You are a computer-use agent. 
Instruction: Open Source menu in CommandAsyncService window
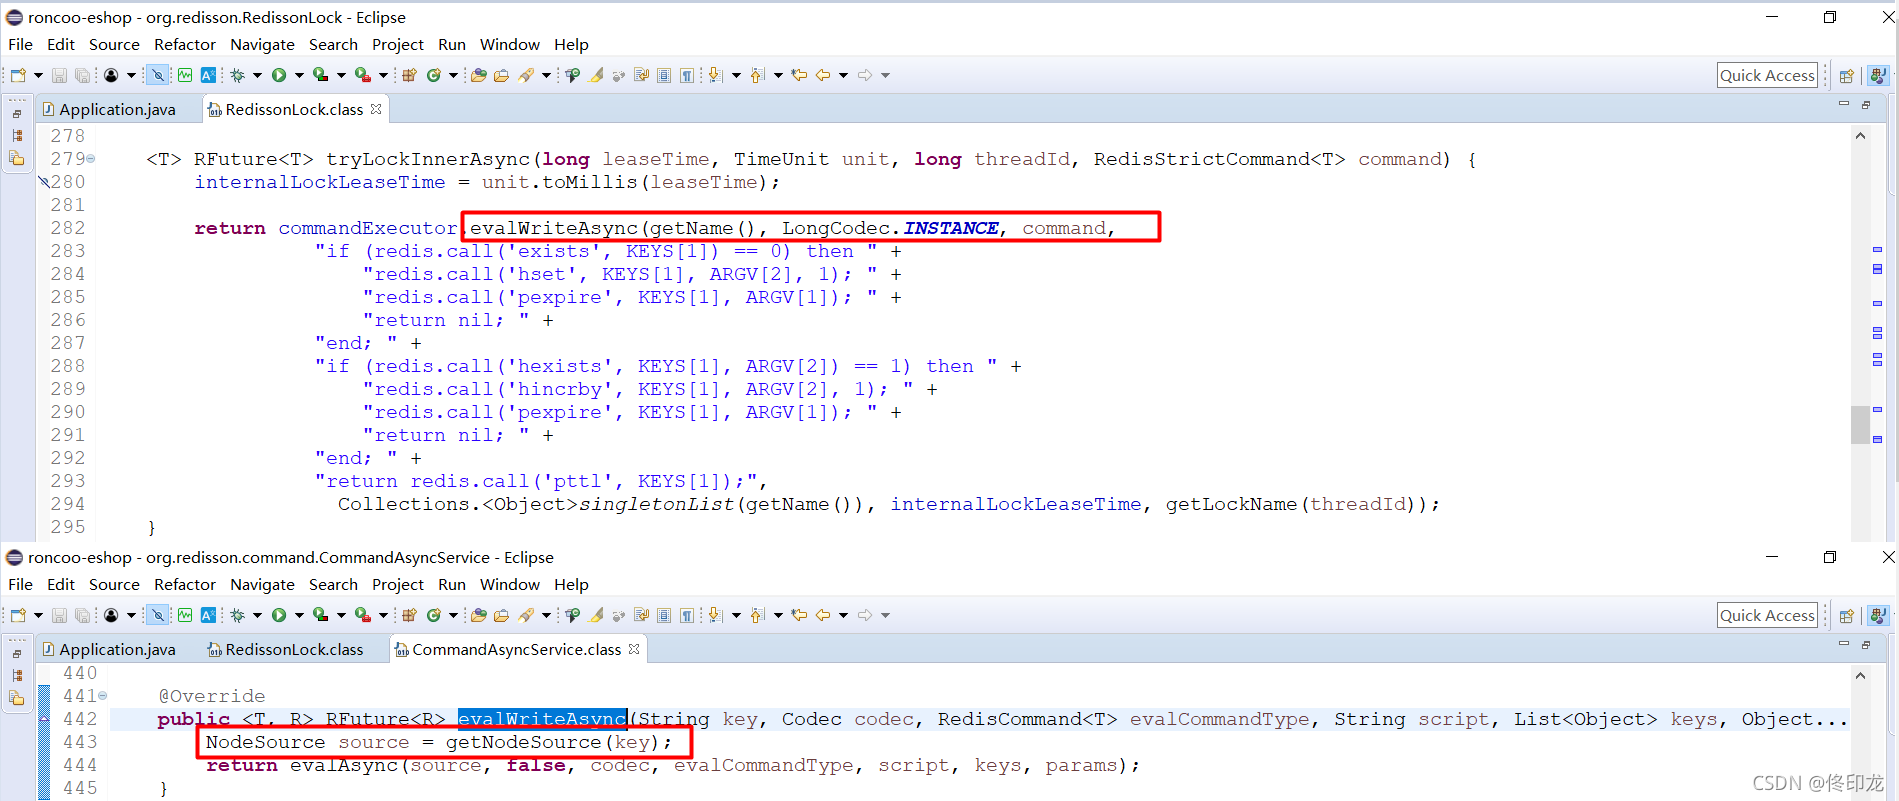(x=114, y=584)
